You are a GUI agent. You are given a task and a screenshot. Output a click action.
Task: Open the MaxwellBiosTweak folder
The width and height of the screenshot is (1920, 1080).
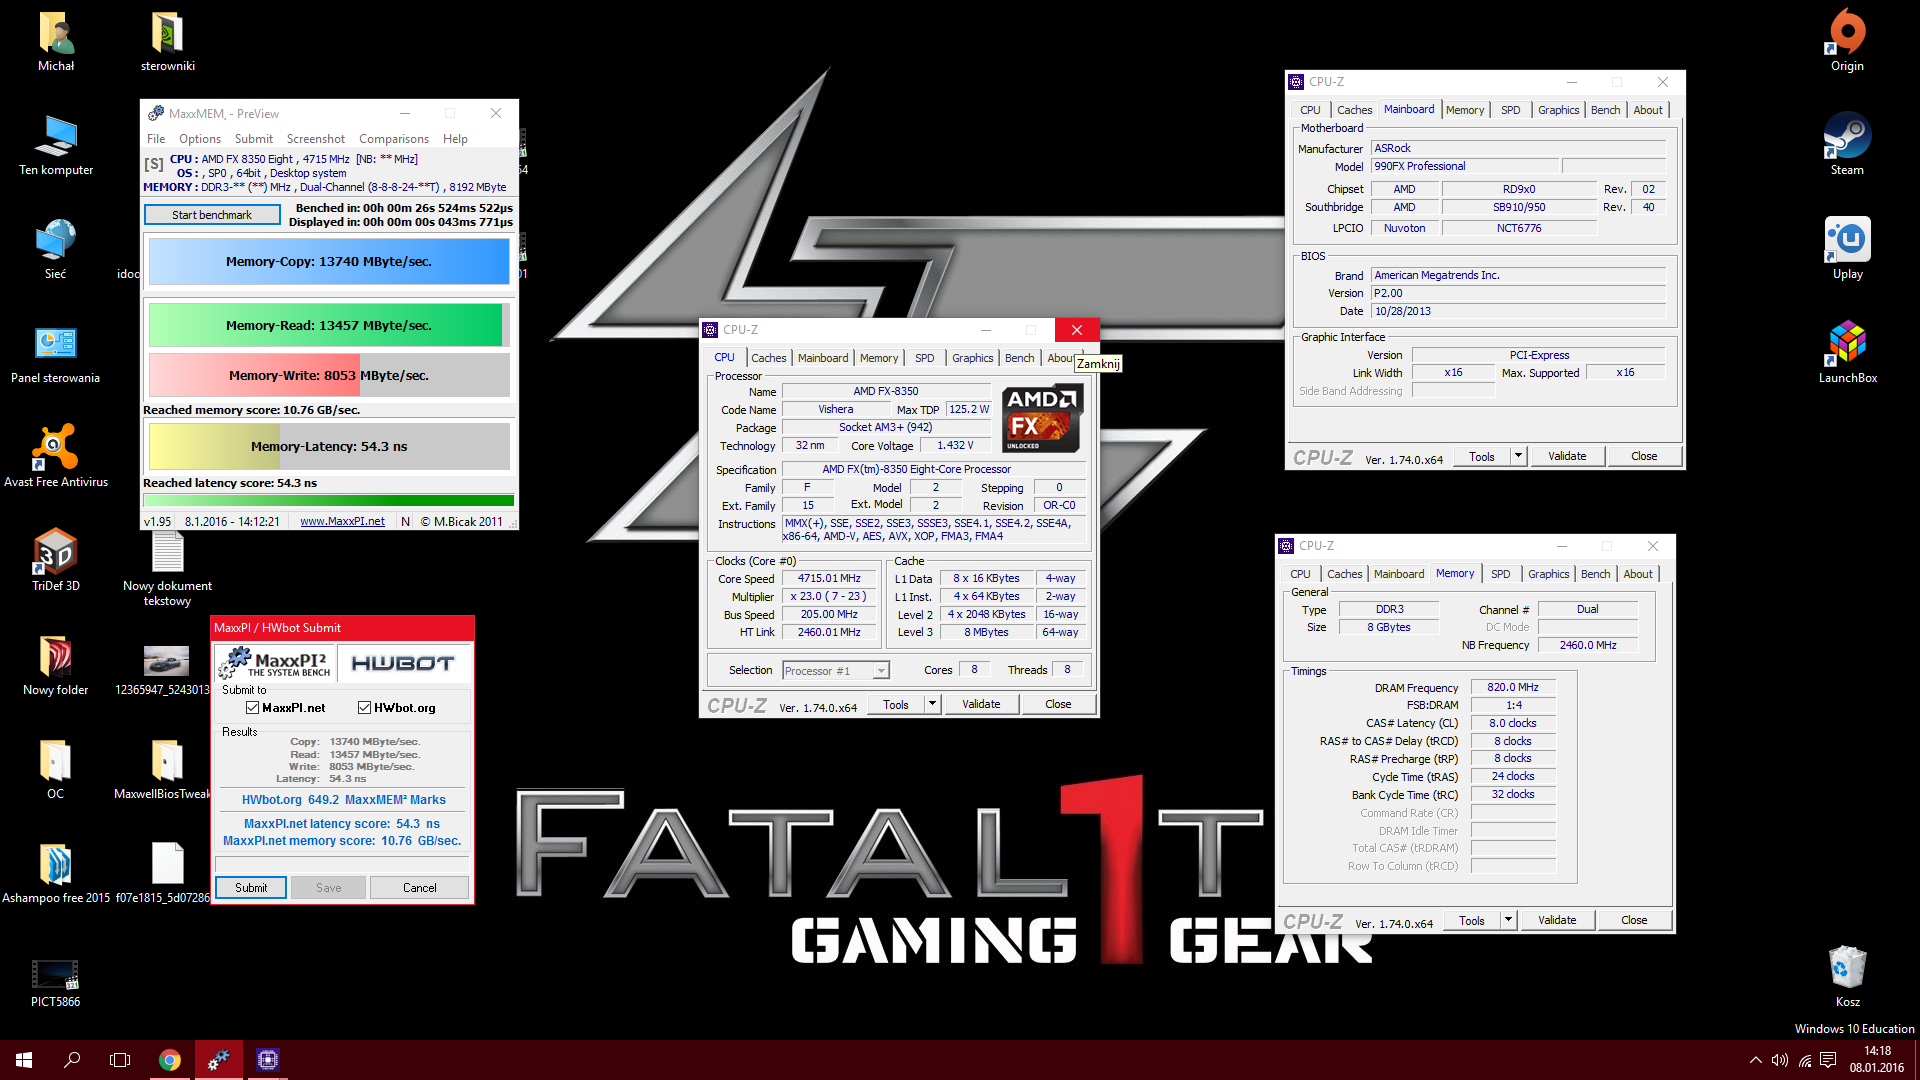(x=163, y=768)
